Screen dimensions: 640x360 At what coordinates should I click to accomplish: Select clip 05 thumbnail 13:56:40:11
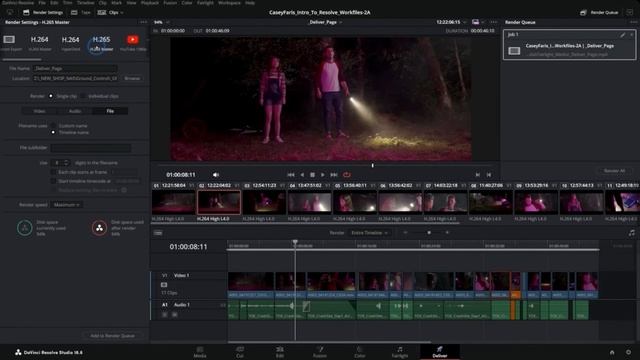355,202
